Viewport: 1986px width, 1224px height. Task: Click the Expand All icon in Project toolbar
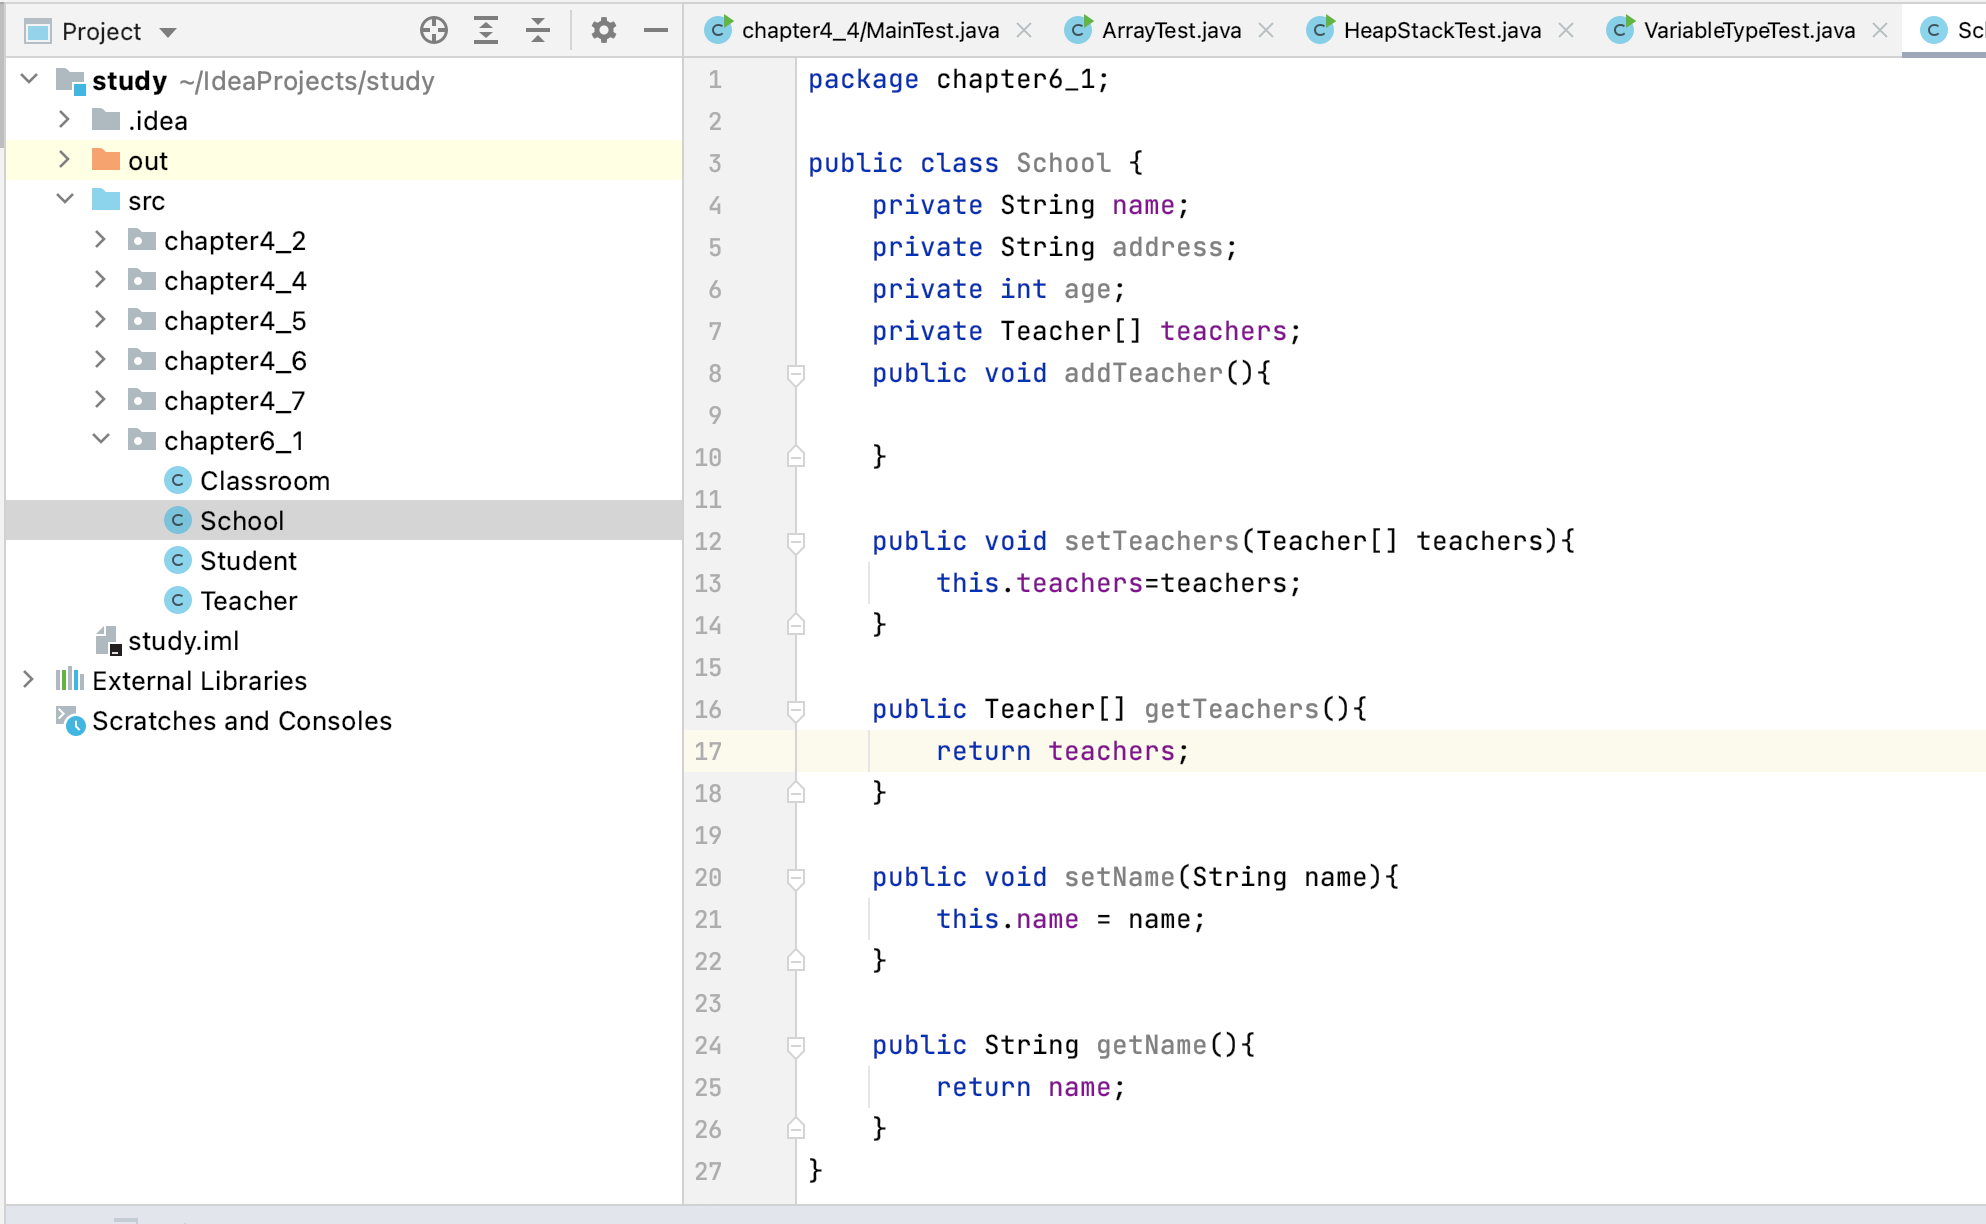[486, 30]
